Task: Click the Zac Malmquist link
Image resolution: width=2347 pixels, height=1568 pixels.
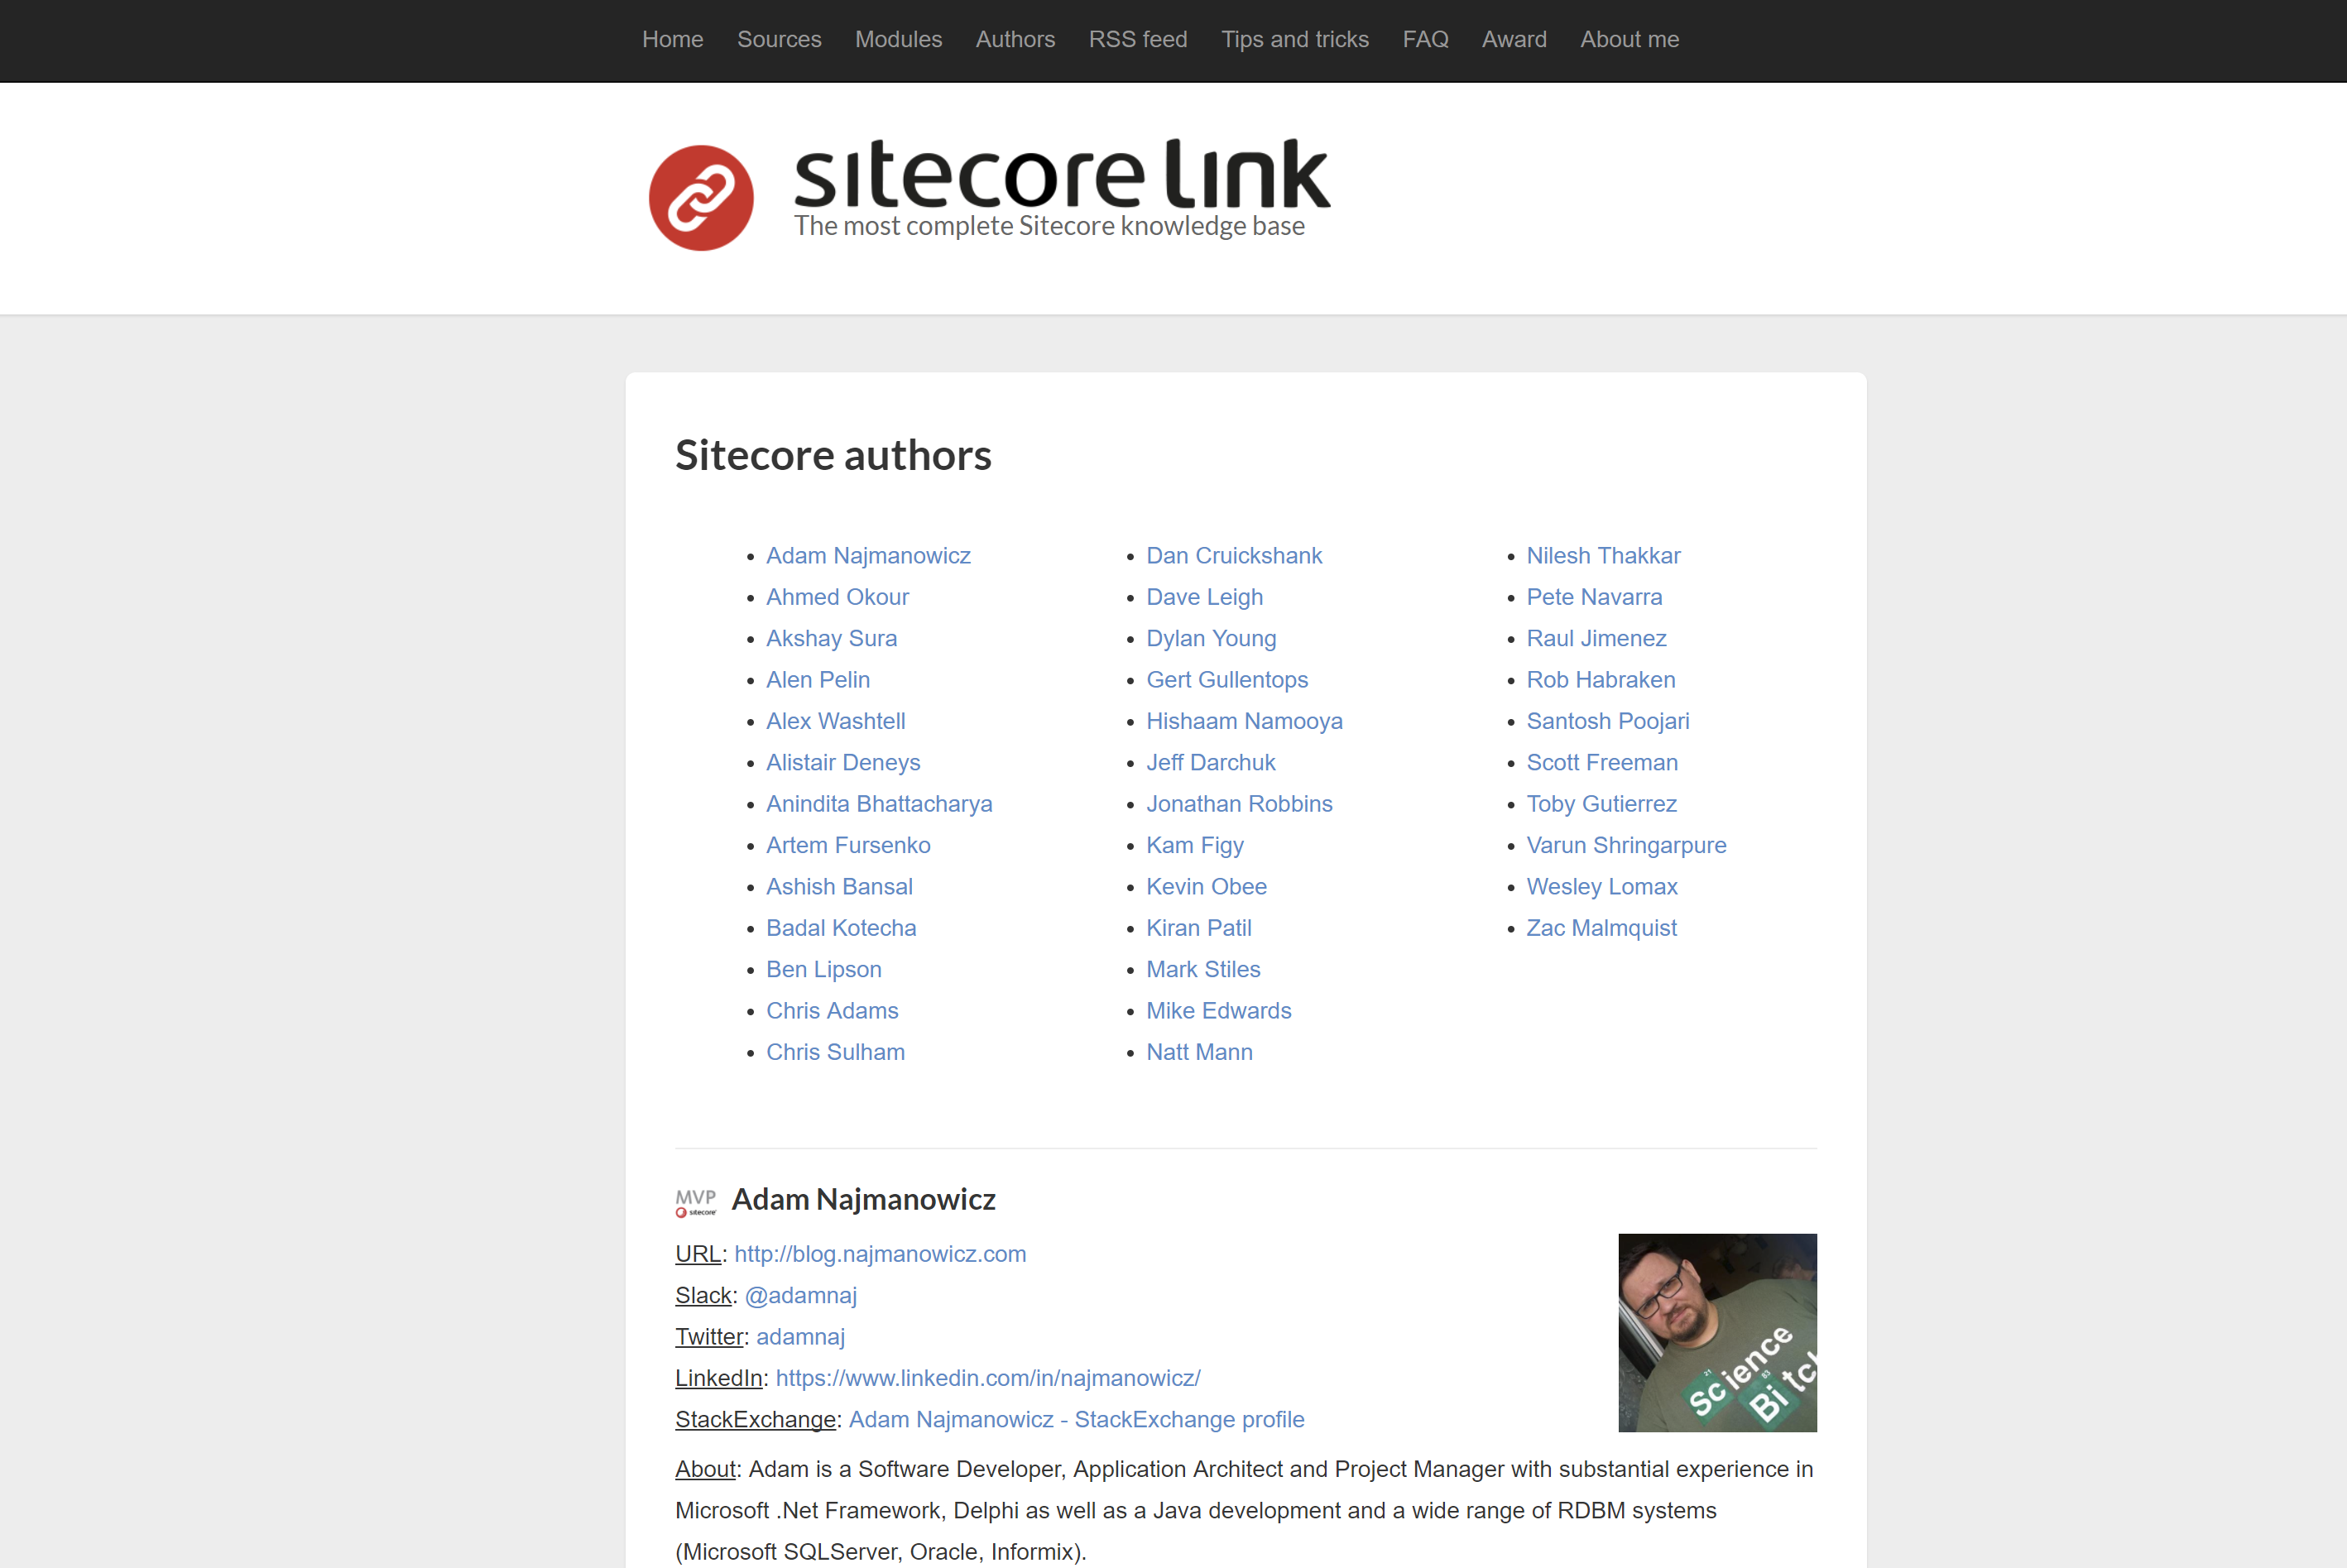Action: pos(1600,928)
